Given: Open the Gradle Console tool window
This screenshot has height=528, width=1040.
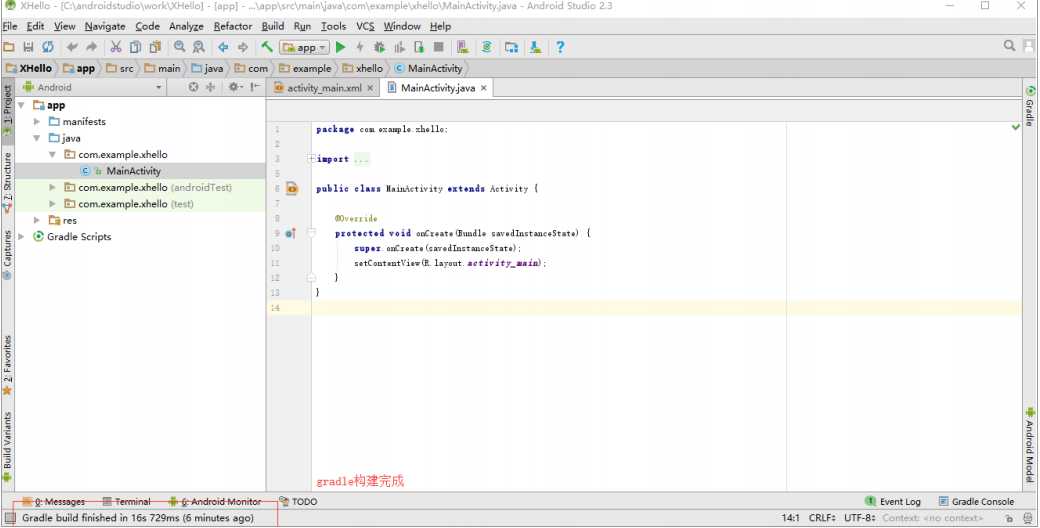Looking at the screenshot, I should (976, 502).
